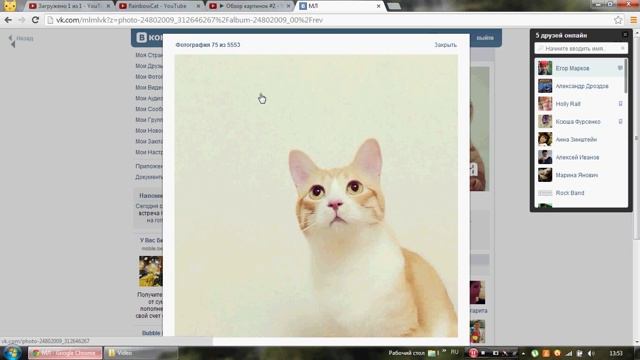Image resolution: width=640 pixels, height=360 pixels.
Task: Click the taskbar clock
Action: (x=616, y=353)
